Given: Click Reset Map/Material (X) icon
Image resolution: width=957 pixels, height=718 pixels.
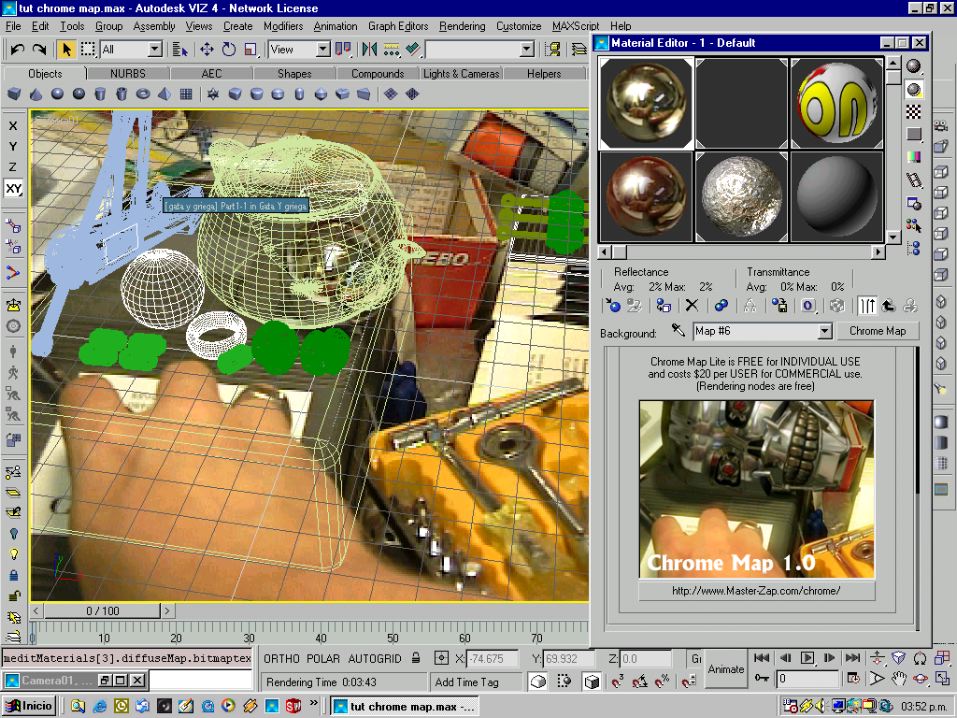Looking at the screenshot, I should point(692,305).
